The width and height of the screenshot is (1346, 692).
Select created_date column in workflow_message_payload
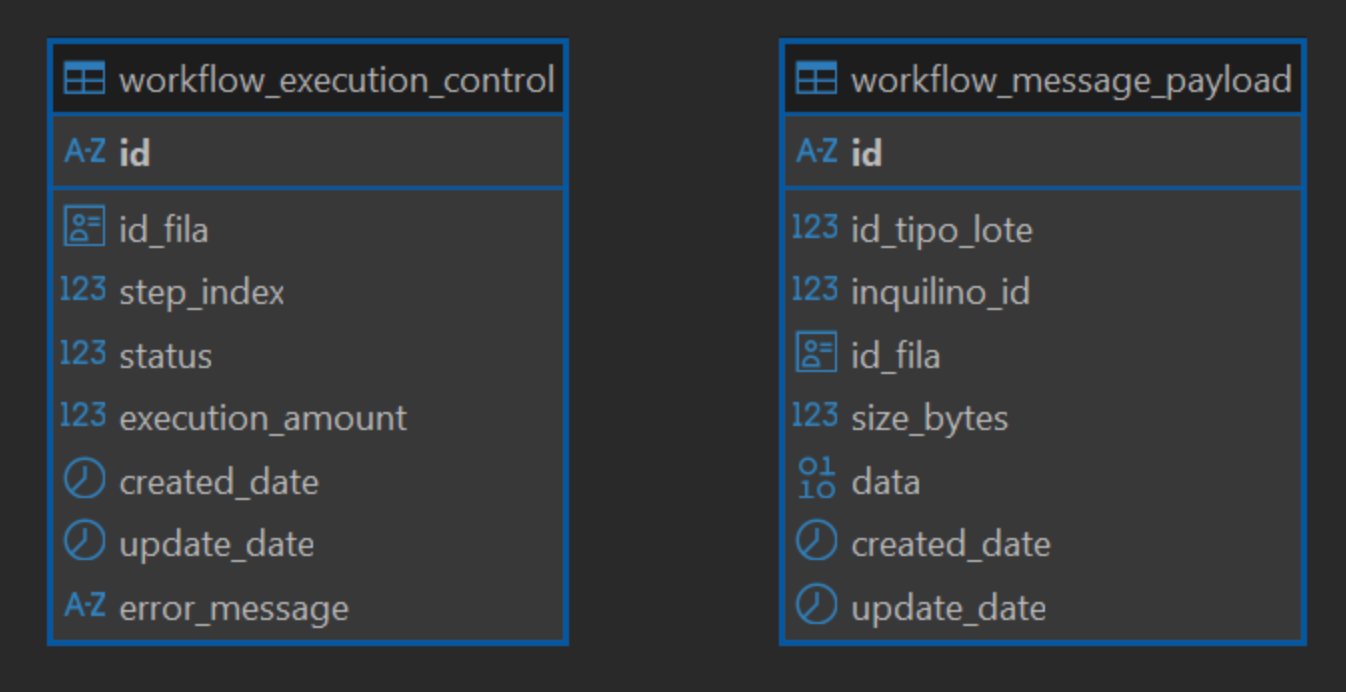point(951,544)
